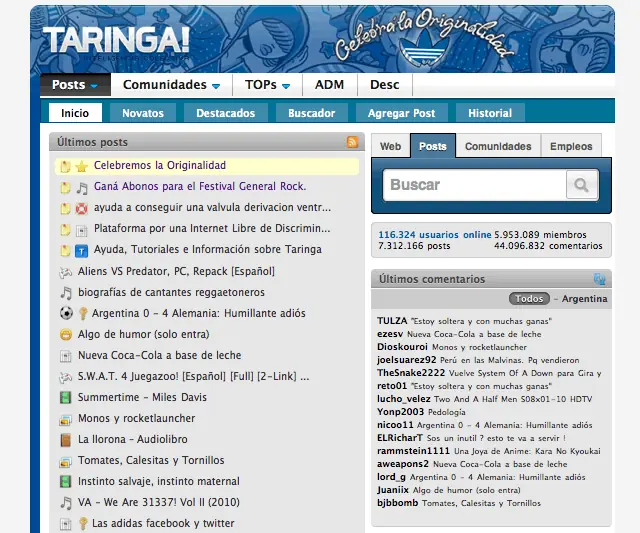Open post Aliens VS Predator, PC, Repack
The height and width of the screenshot is (533, 640).
(x=176, y=271)
